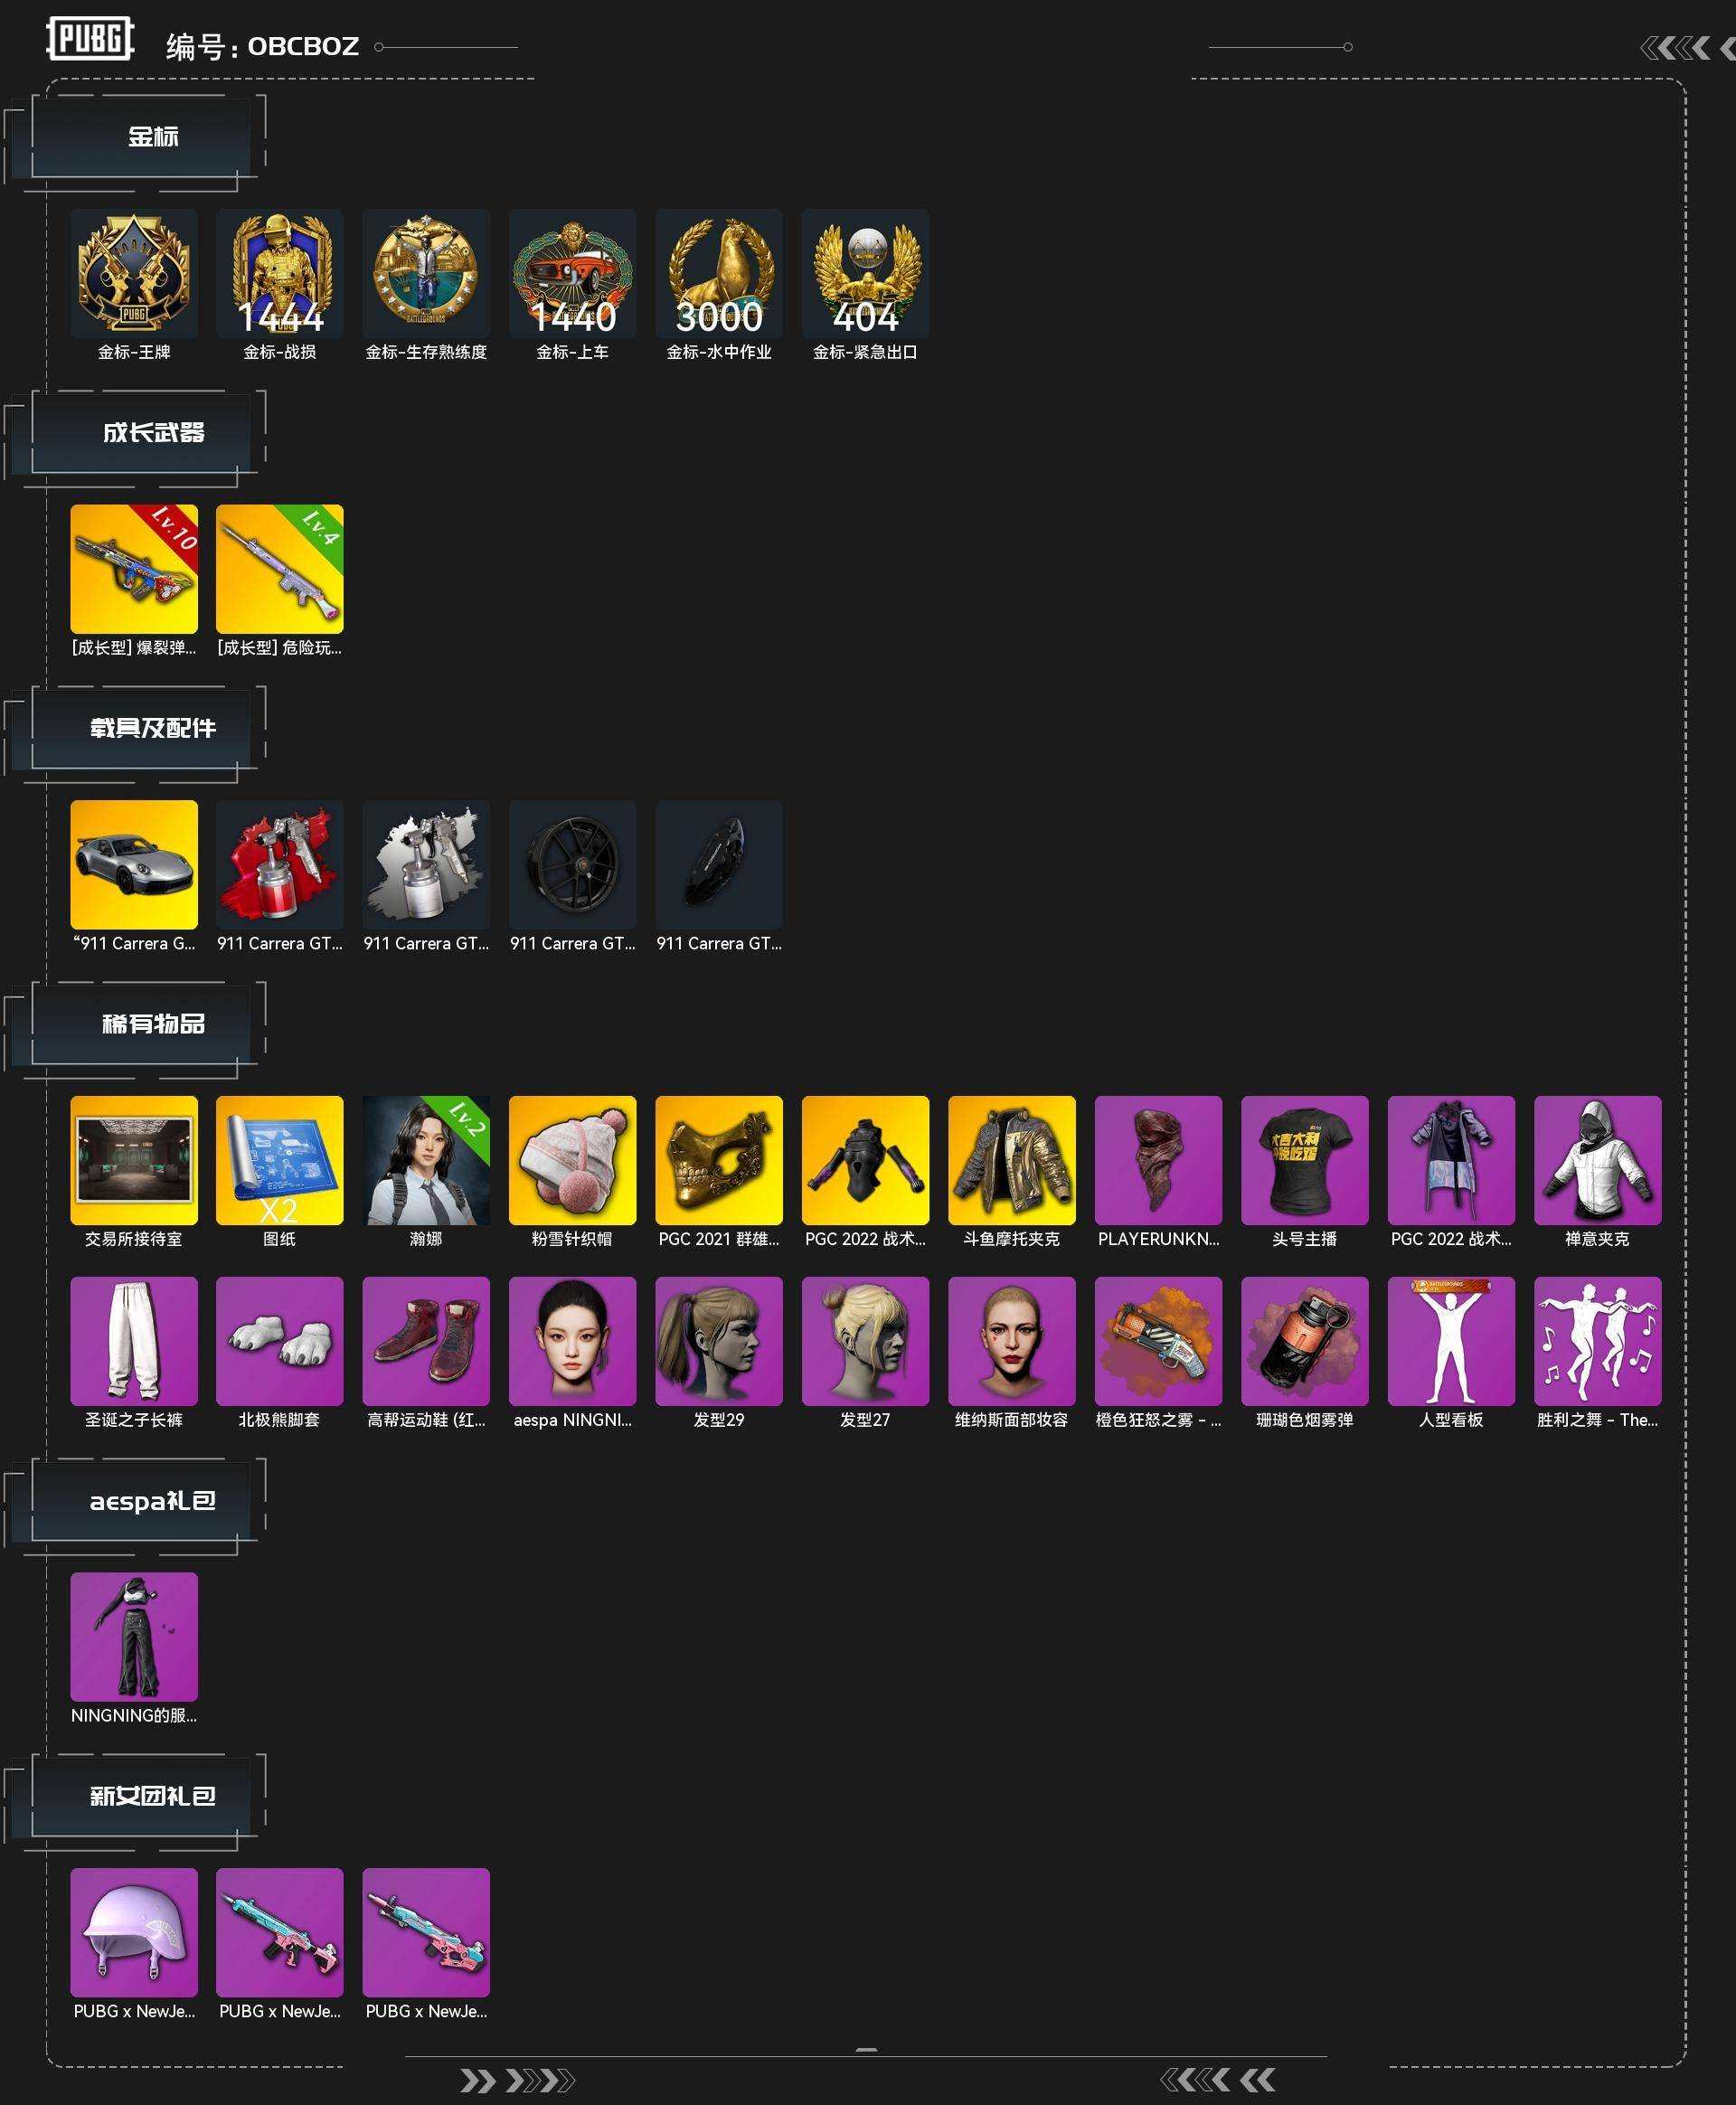Select the 北极熊脚套 polar bear paws item
1736x2105 pixels.
280,1341
